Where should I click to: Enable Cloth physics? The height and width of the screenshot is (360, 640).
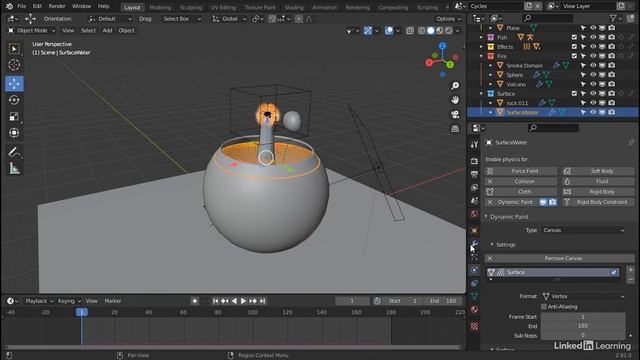tap(521, 191)
